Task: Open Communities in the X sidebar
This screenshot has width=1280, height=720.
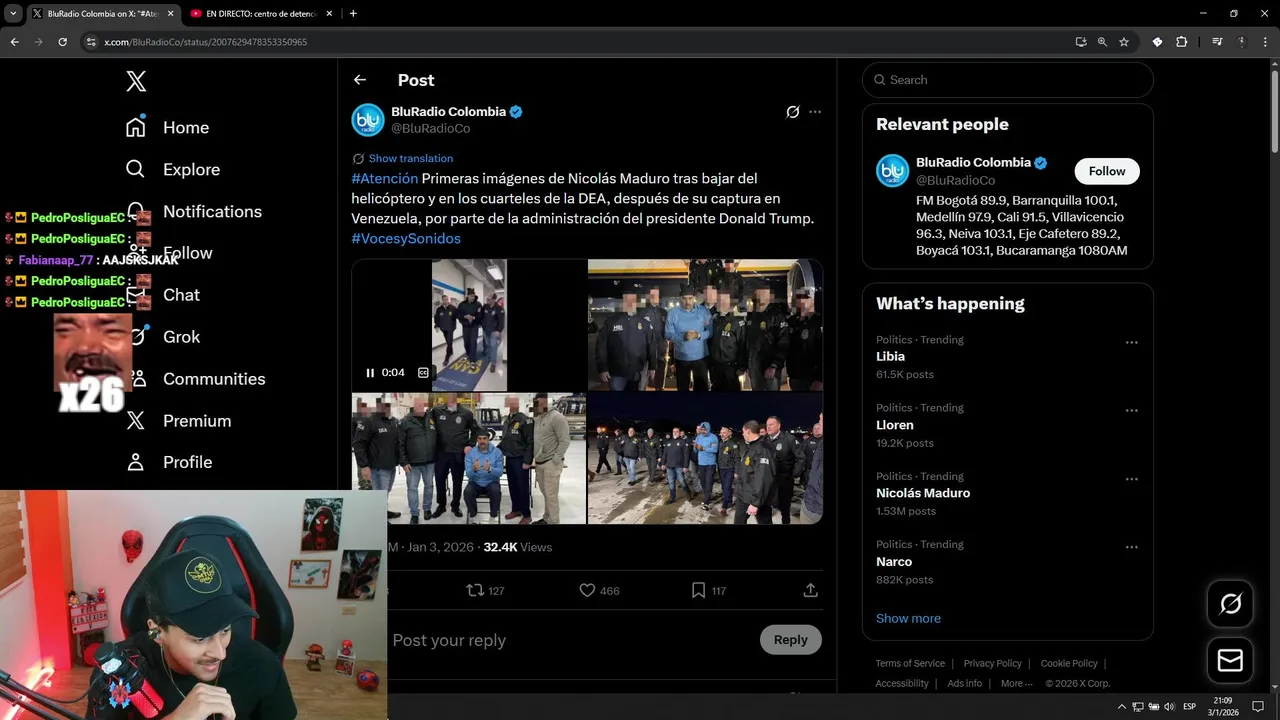Action: pos(195,379)
